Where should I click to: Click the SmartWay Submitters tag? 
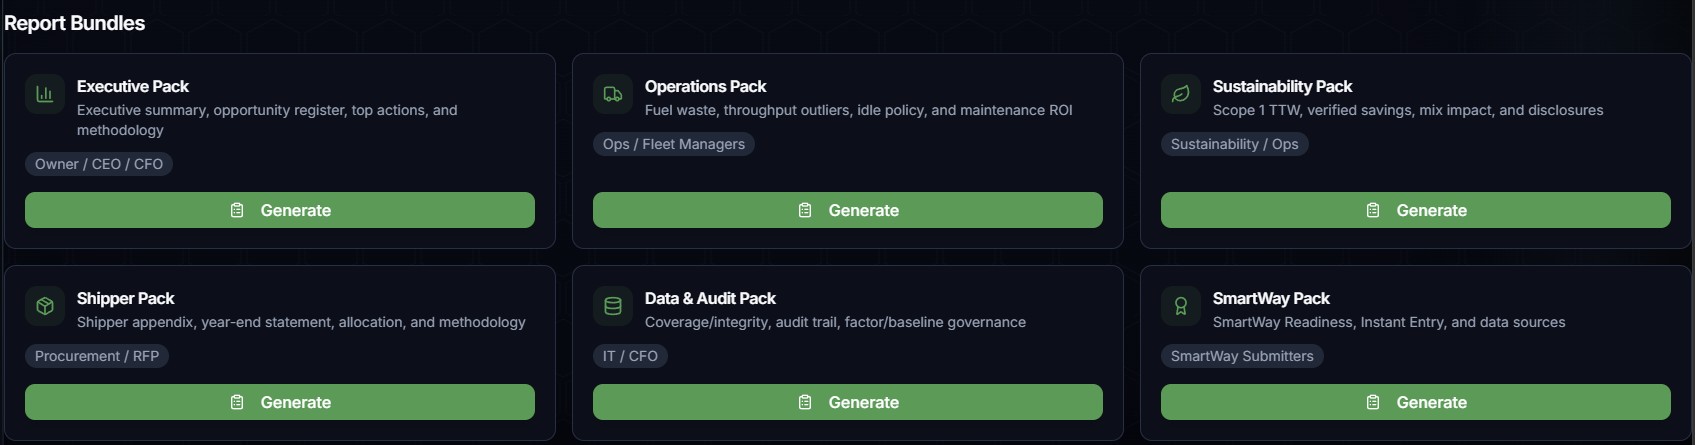click(1242, 356)
